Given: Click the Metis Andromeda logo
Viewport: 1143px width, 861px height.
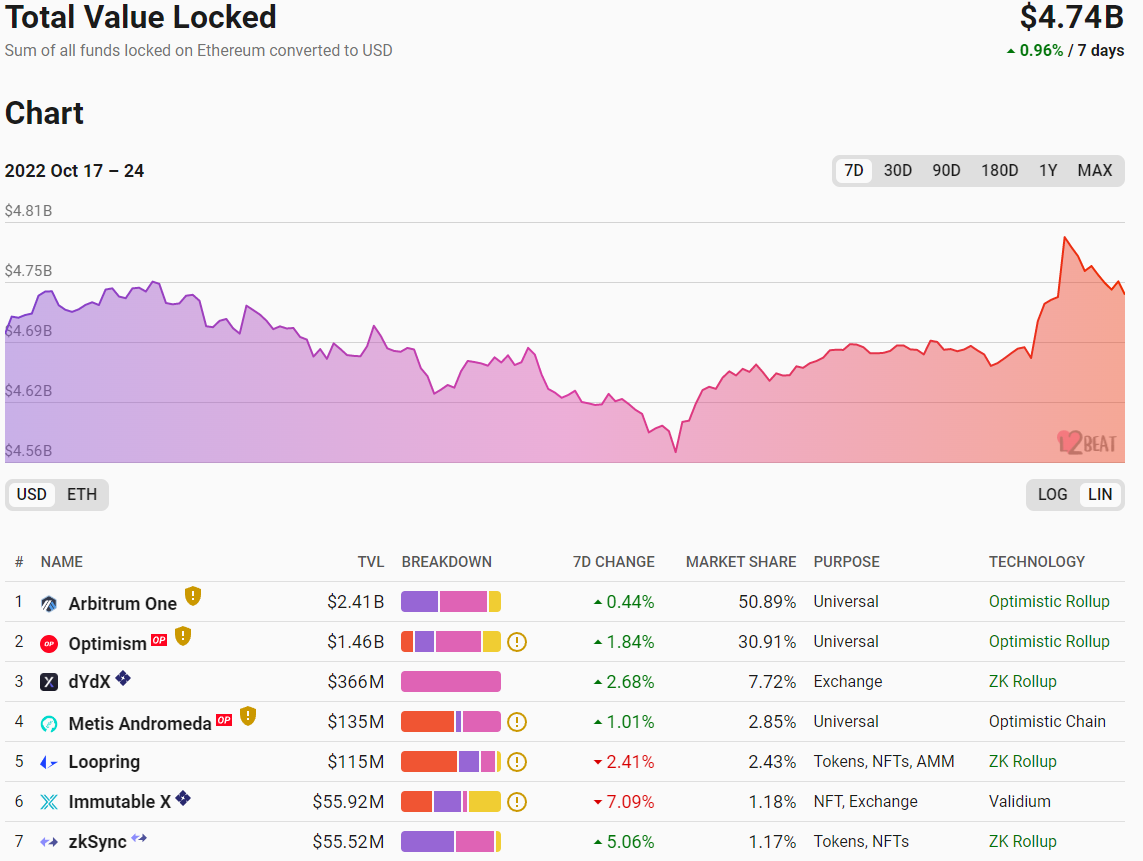Looking at the screenshot, I should coord(49,721).
